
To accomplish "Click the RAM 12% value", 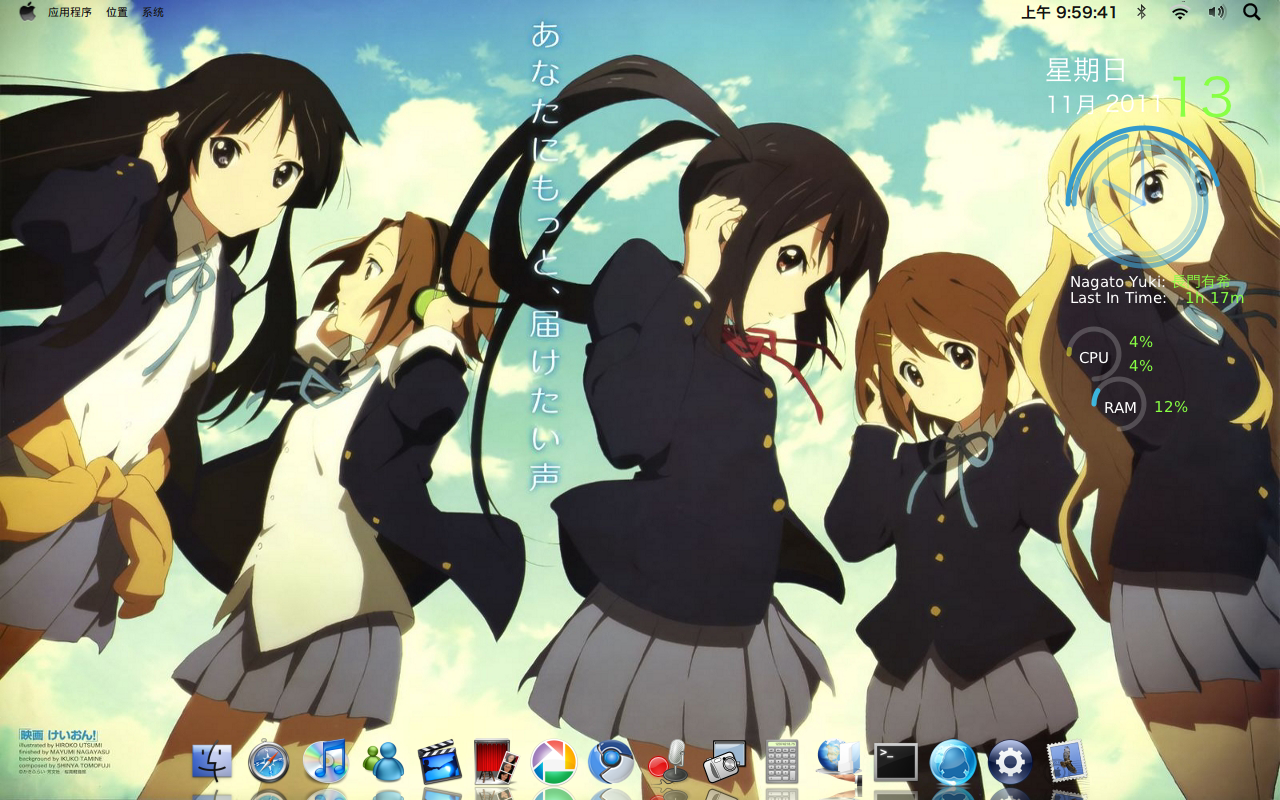I will pos(1171,407).
